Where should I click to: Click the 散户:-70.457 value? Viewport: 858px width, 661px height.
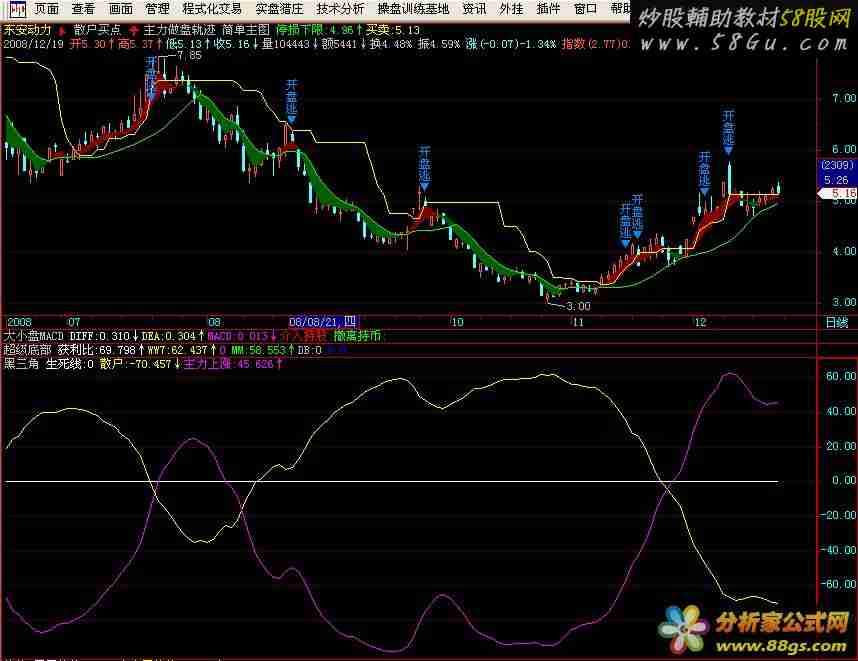tap(136, 364)
